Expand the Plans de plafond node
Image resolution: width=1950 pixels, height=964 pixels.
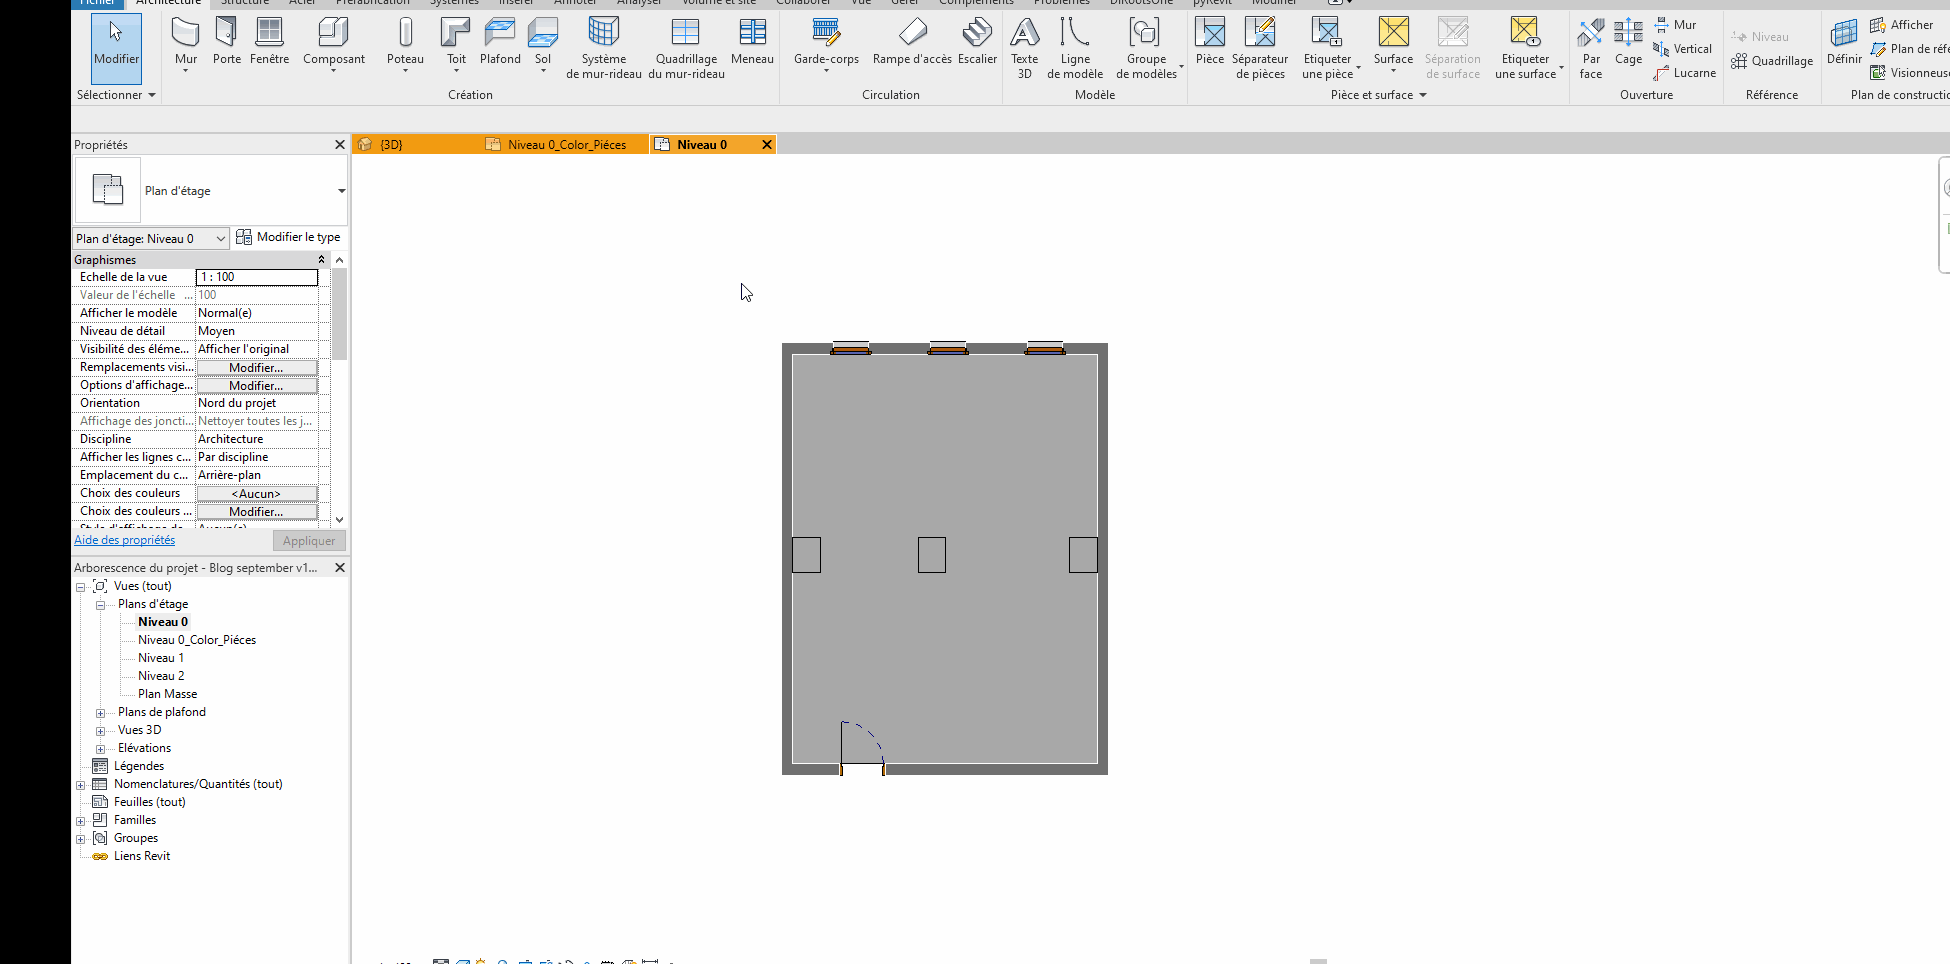point(100,713)
